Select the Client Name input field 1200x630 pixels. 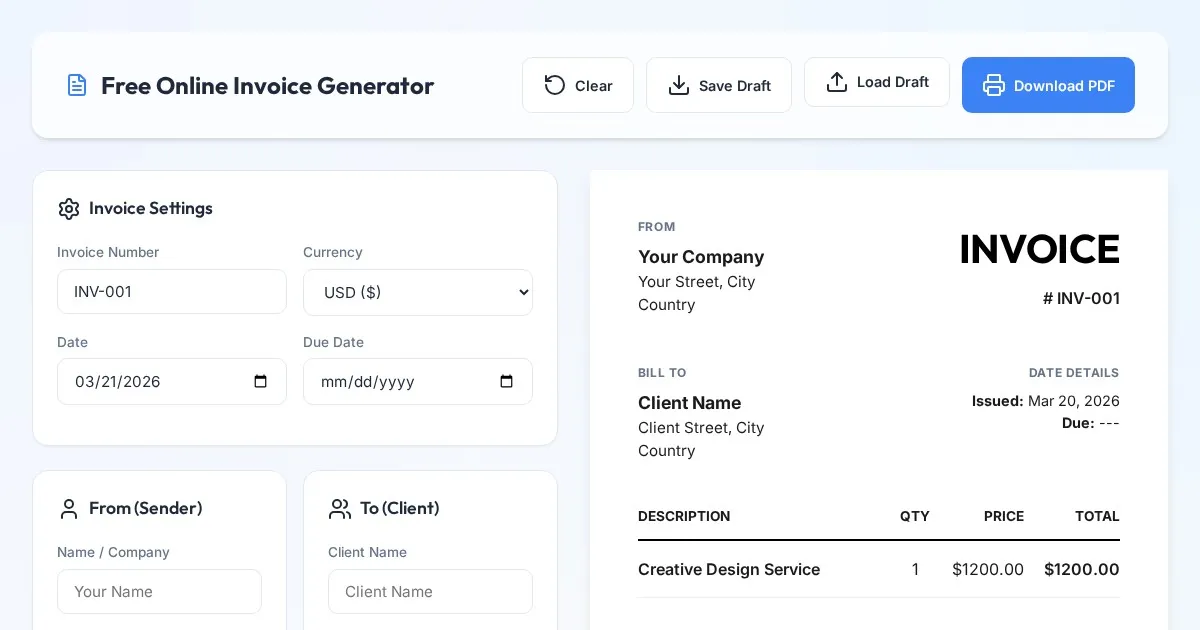(430, 591)
